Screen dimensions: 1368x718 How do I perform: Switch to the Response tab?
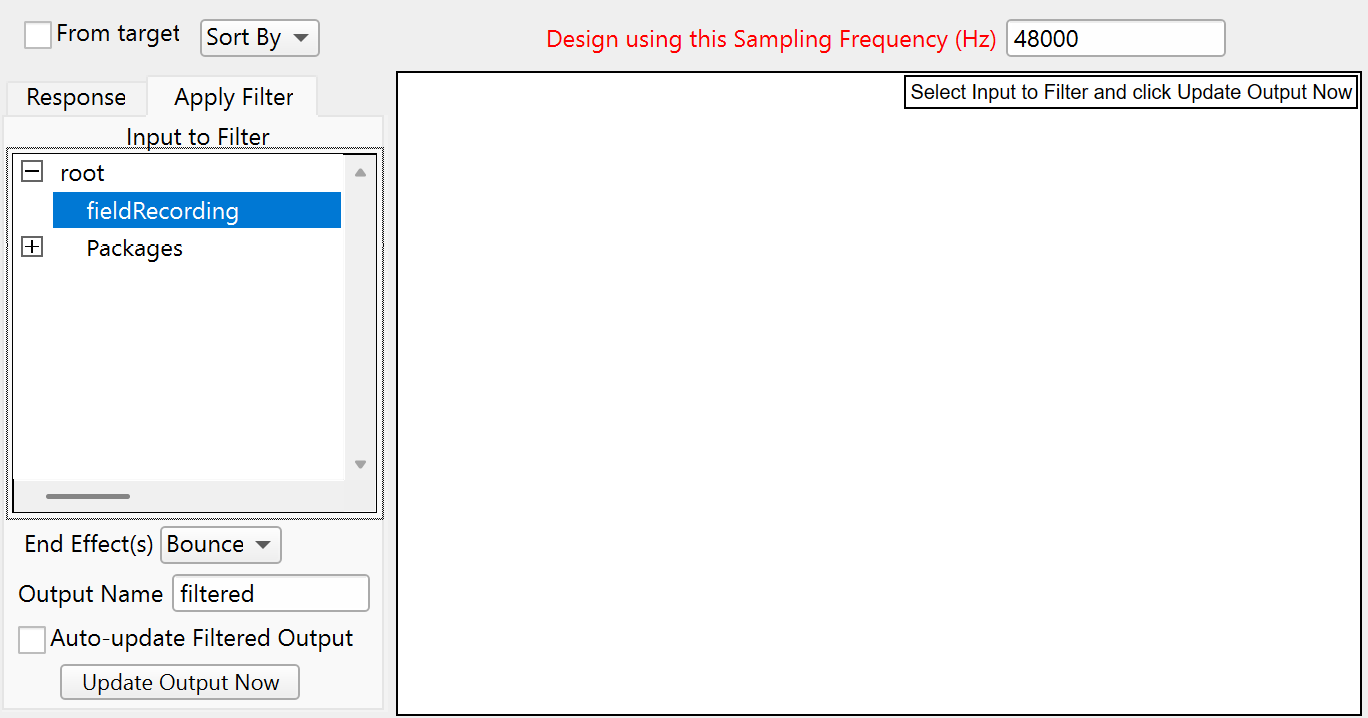76,98
